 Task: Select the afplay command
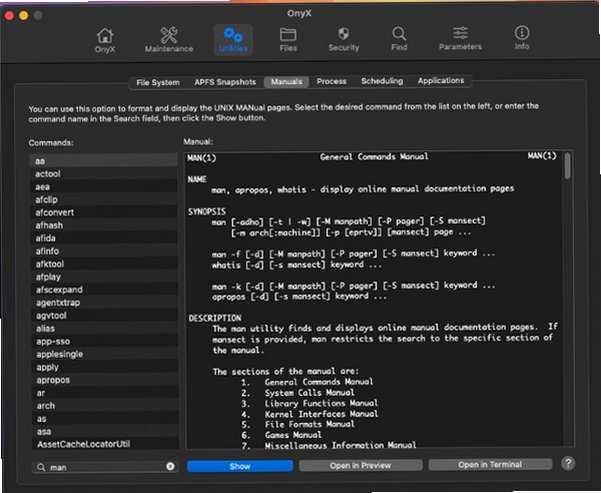(x=104, y=277)
